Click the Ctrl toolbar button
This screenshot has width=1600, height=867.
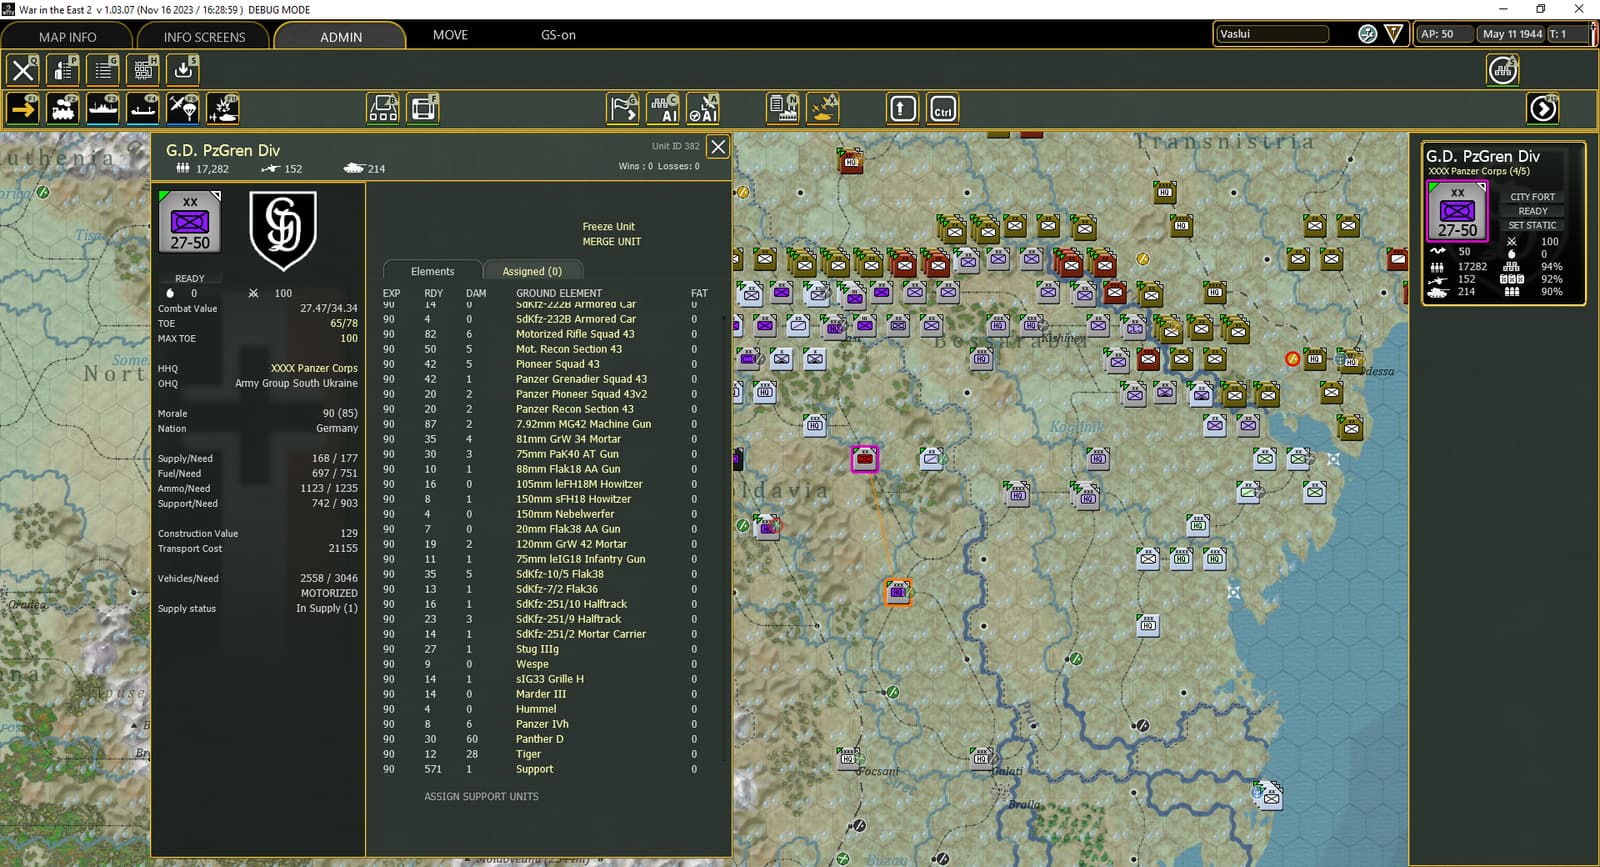tap(942, 108)
